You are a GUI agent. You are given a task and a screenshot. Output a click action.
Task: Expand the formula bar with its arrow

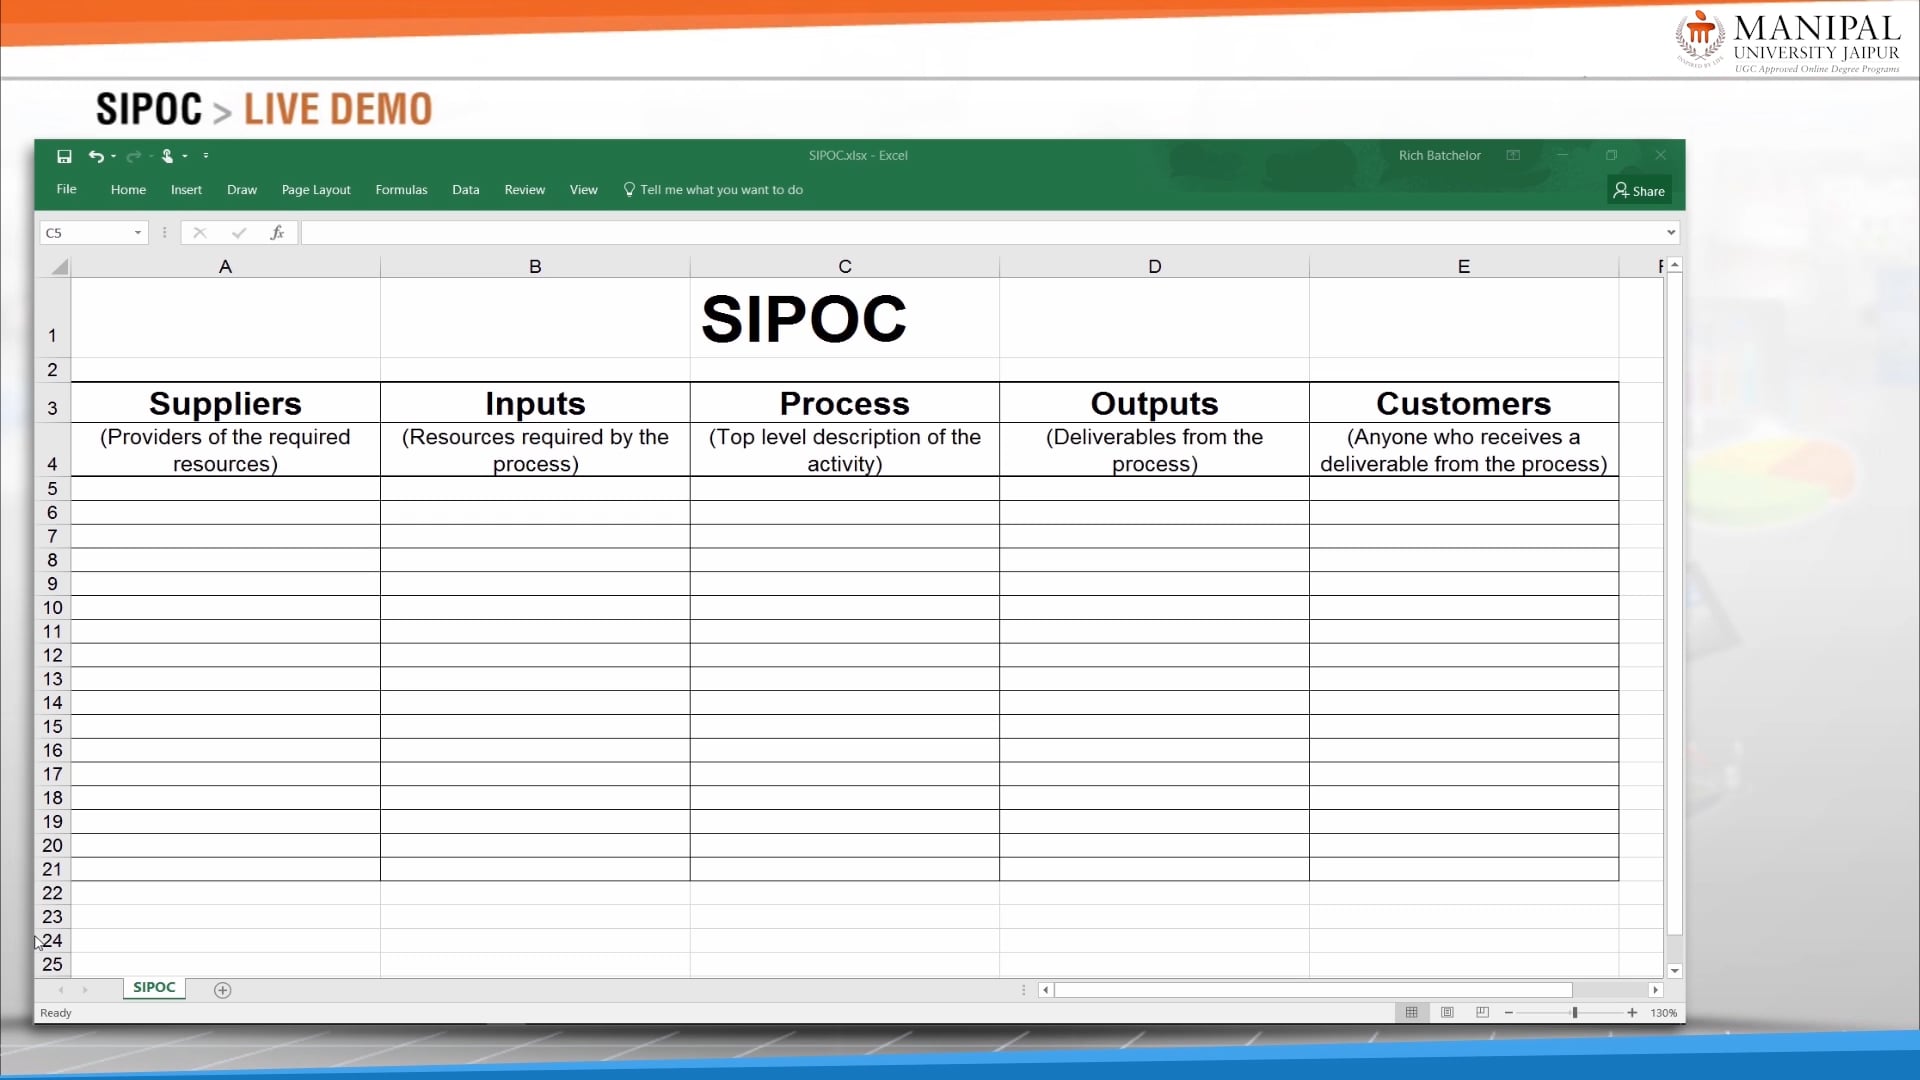(1671, 232)
